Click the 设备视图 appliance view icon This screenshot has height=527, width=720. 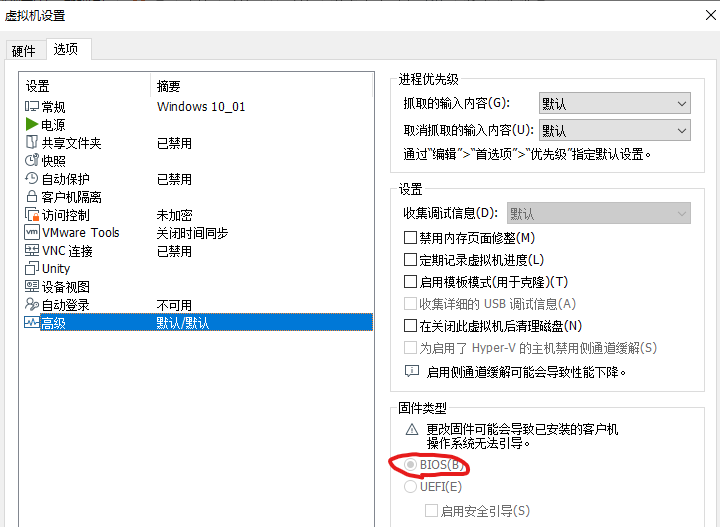pos(32,286)
